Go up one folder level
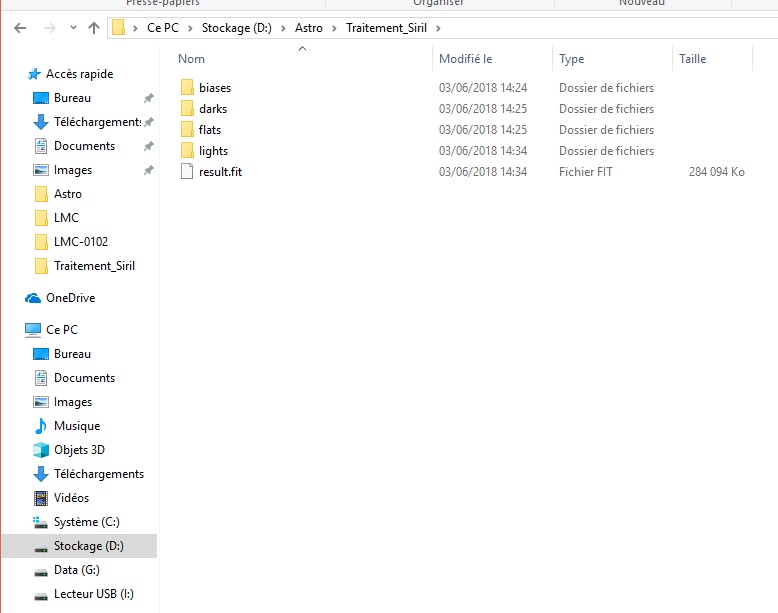Screen dimensions: 778x613 [94, 28]
